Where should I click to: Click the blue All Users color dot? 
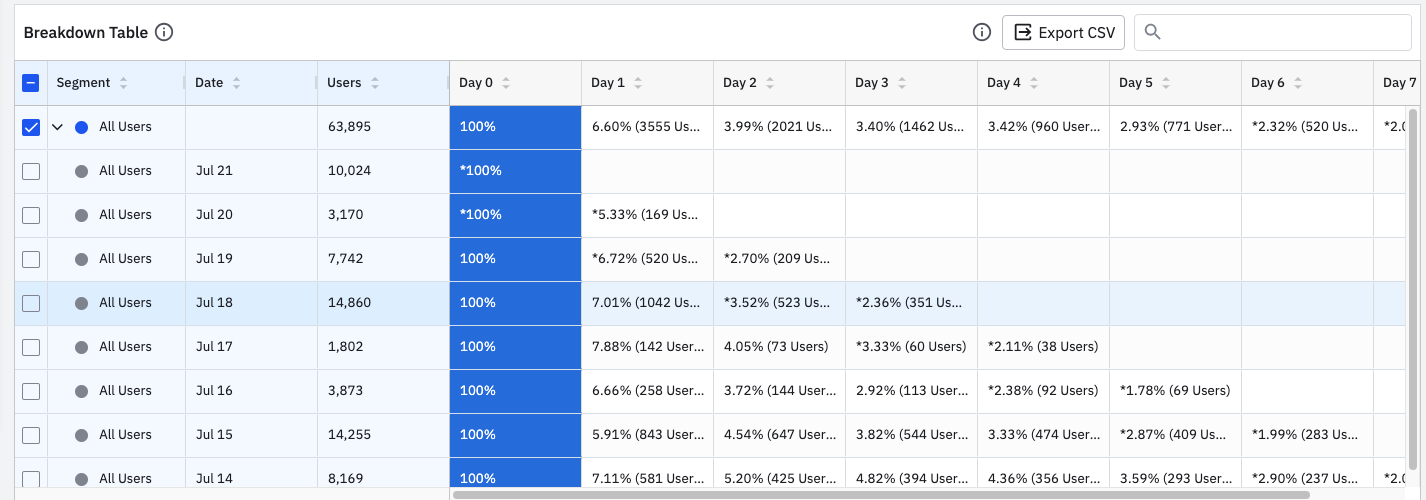pyautogui.click(x=82, y=127)
